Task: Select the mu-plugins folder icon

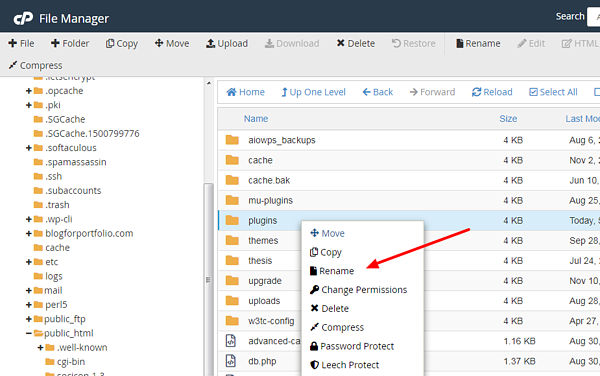Action: point(232,200)
